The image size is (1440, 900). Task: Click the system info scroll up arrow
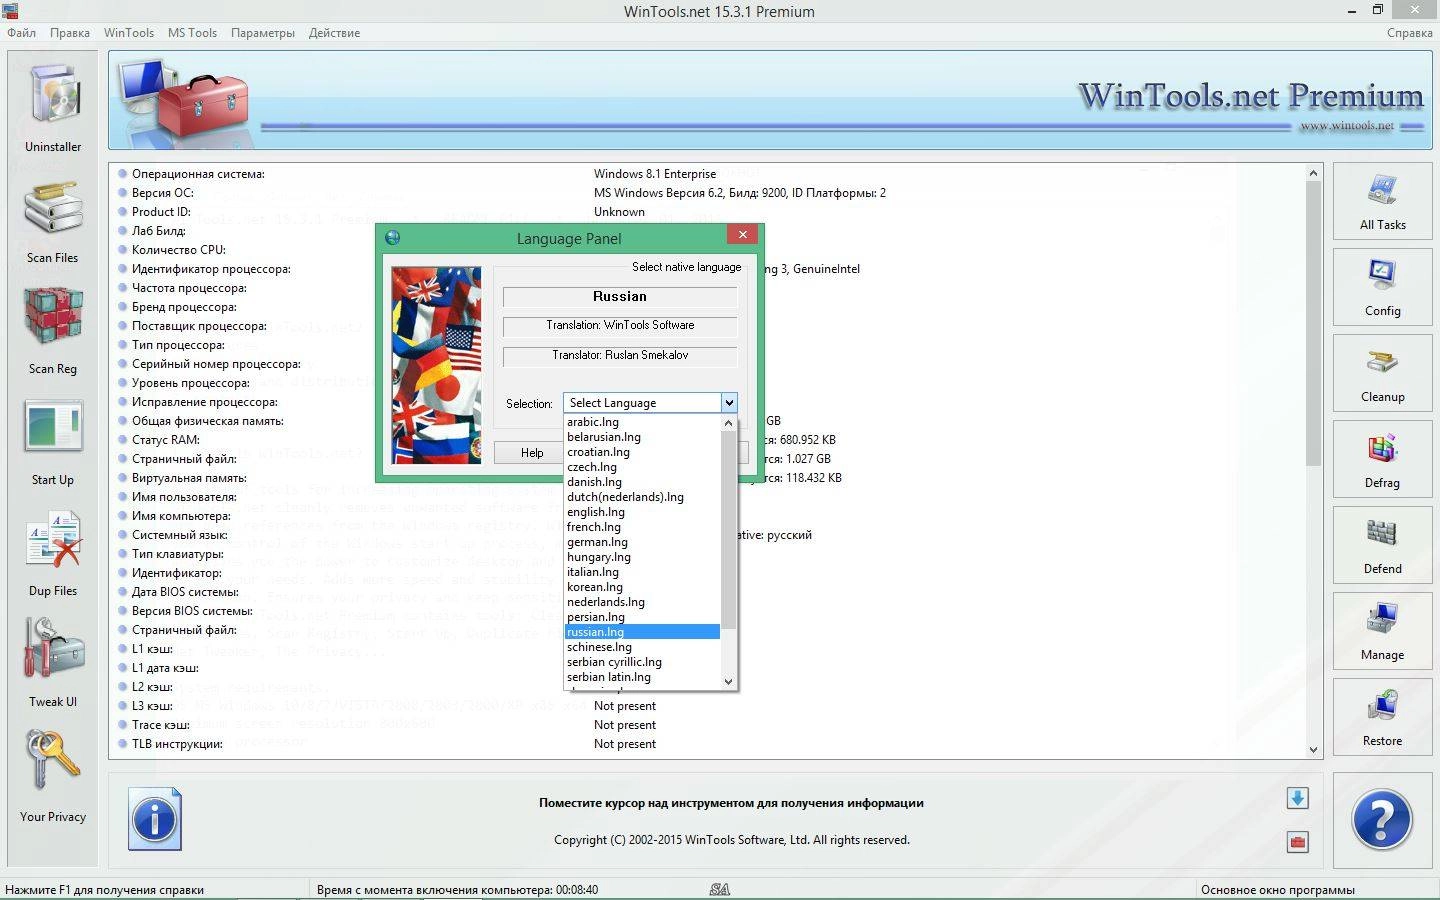1313,173
